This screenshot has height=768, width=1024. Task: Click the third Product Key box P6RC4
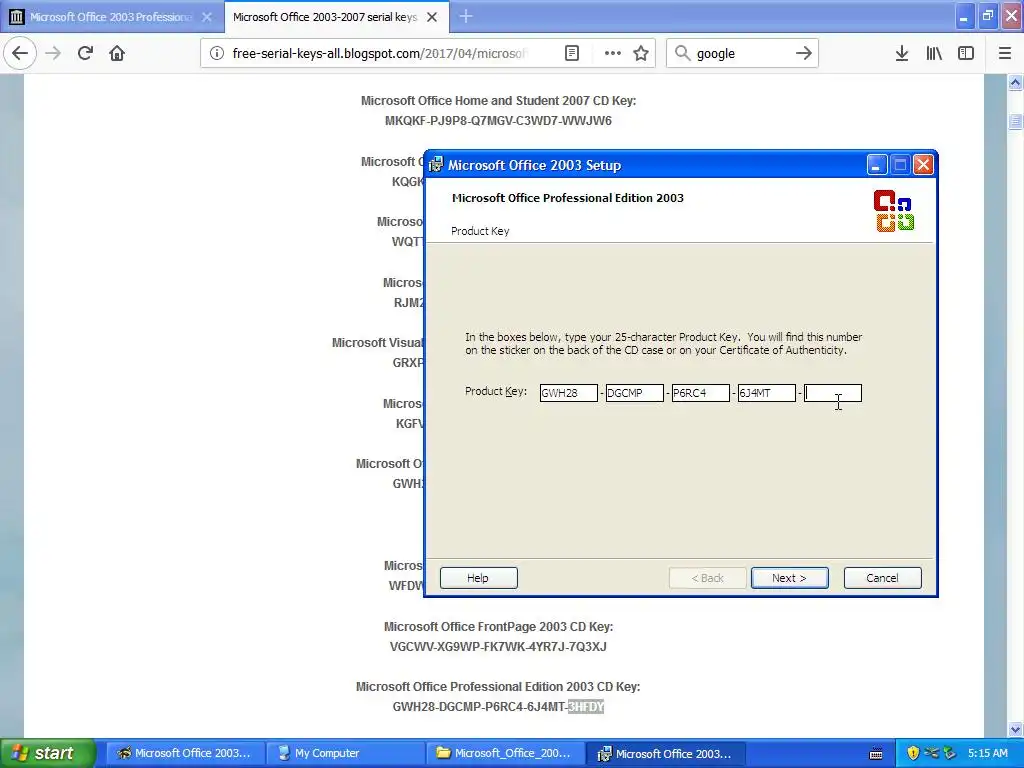pos(700,392)
